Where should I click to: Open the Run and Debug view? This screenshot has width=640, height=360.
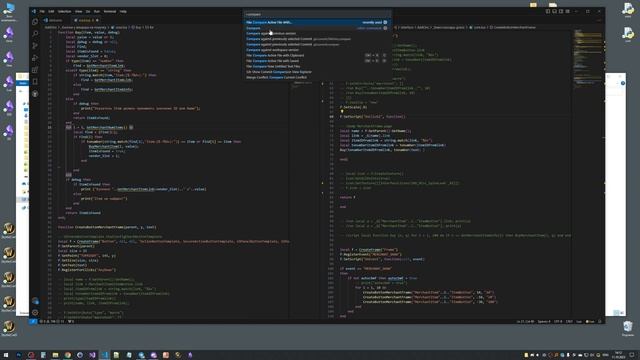[35, 58]
